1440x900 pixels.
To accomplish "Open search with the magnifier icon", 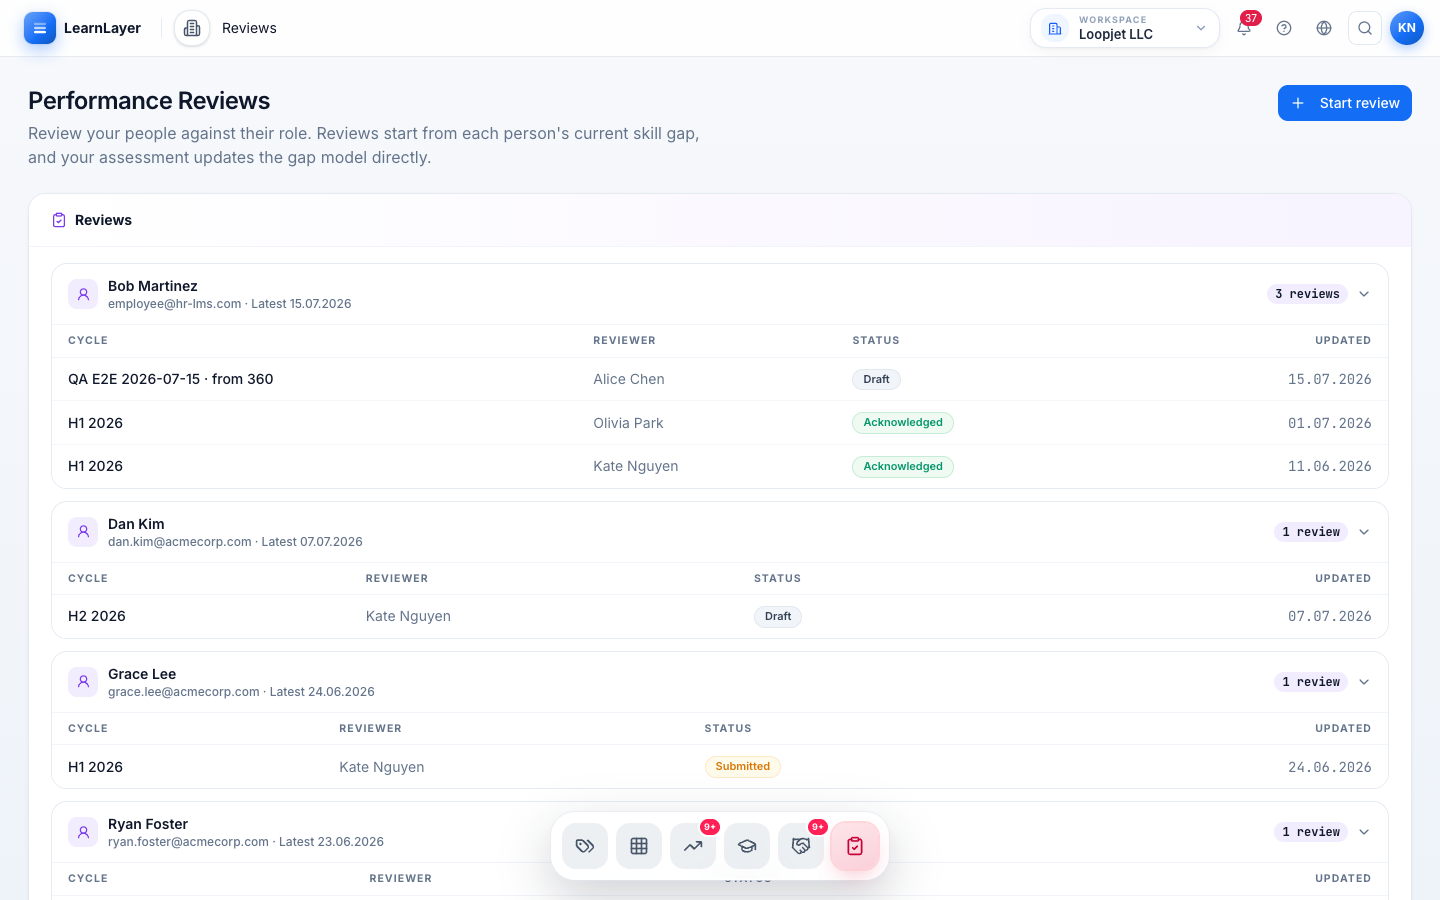I will [x=1365, y=28].
